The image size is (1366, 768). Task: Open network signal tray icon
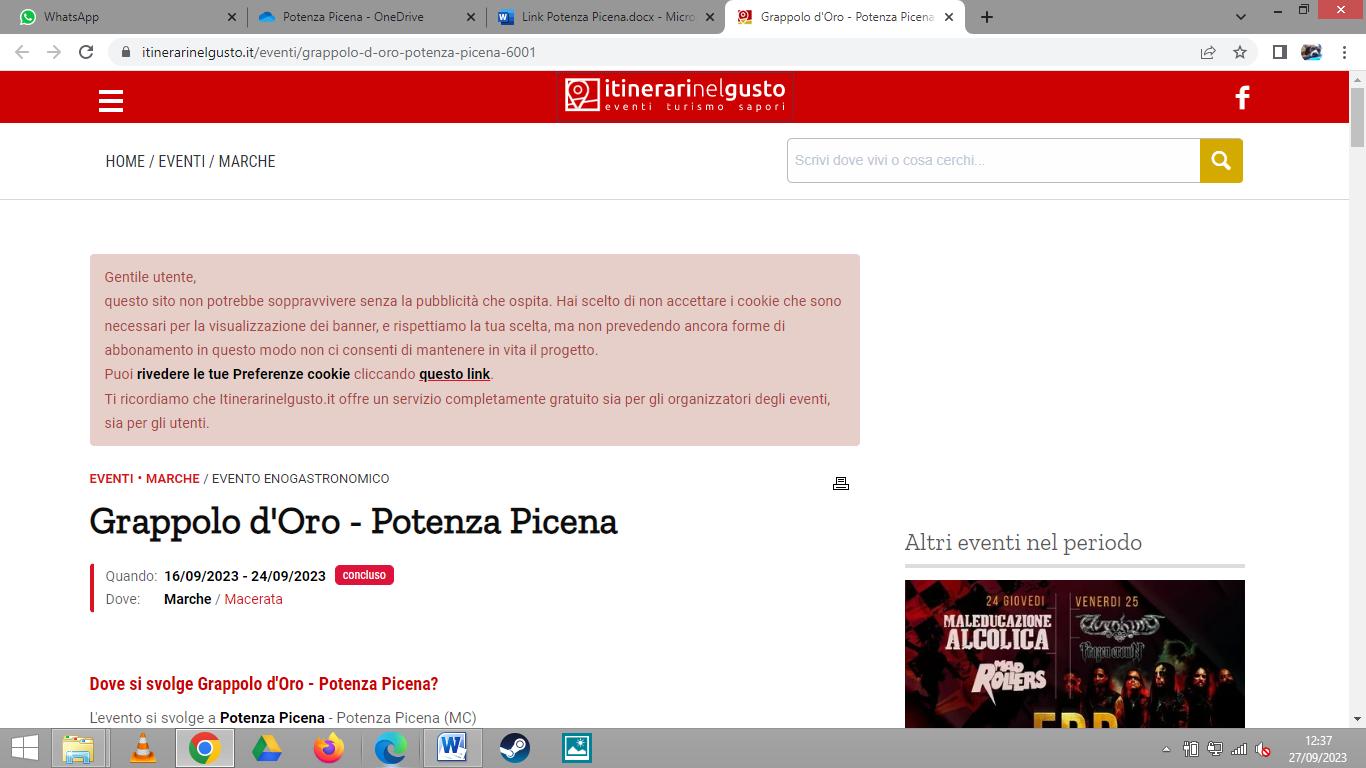tap(1239, 749)
